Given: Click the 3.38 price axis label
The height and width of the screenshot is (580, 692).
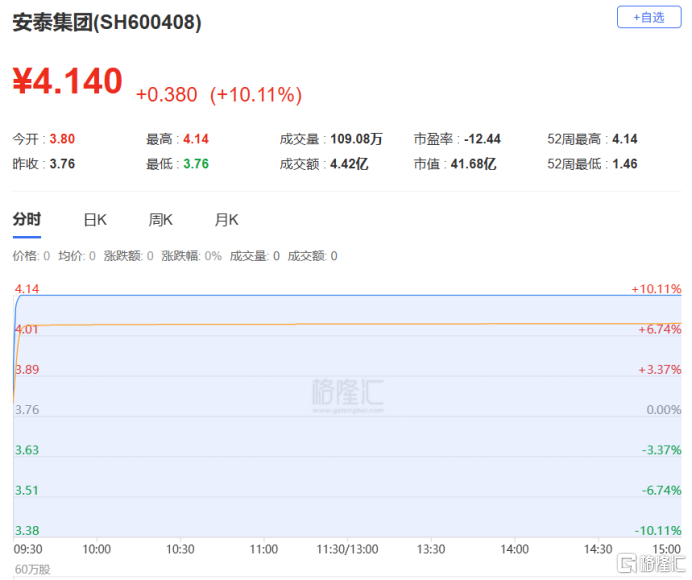Looking at the screenshot, I should click(x=27, y=531).
